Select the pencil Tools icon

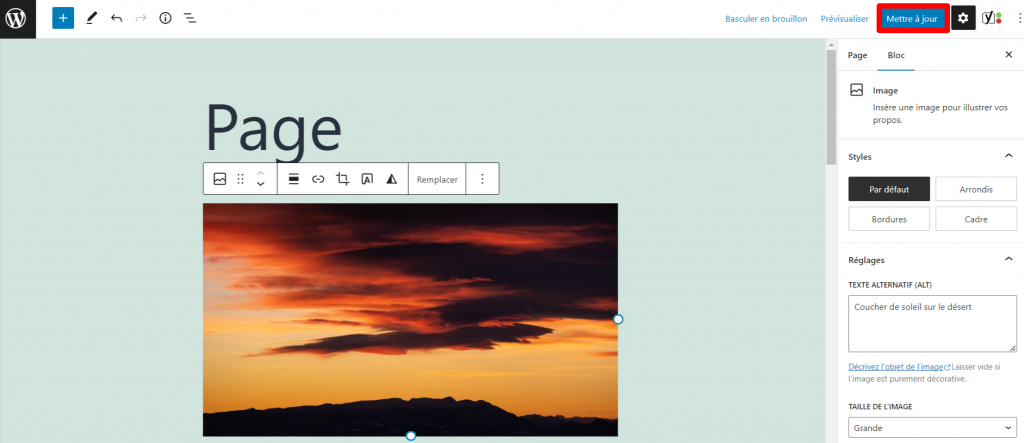pos(91,18)
